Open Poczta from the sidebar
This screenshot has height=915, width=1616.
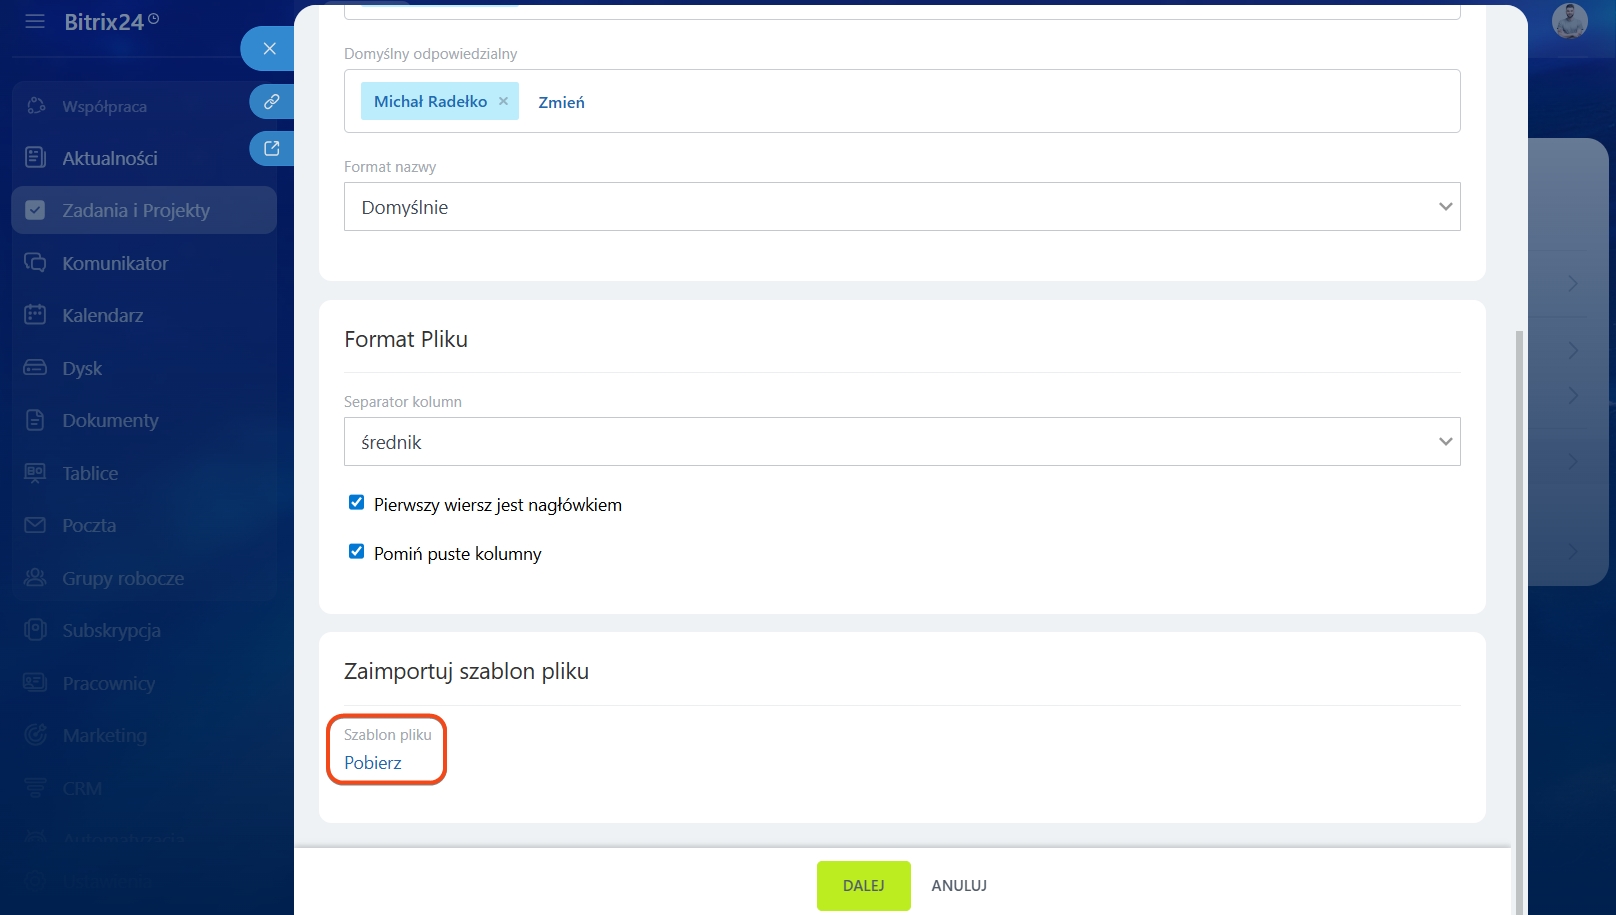tap(89, 525)
